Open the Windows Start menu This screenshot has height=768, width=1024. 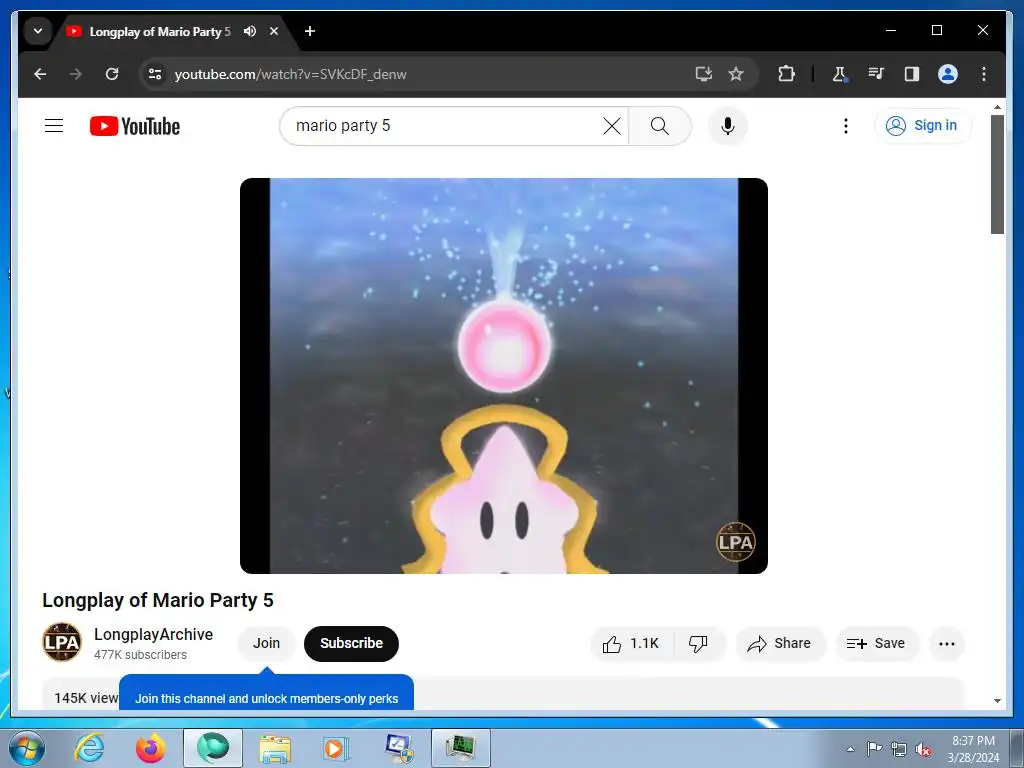[x=27, y=748]
